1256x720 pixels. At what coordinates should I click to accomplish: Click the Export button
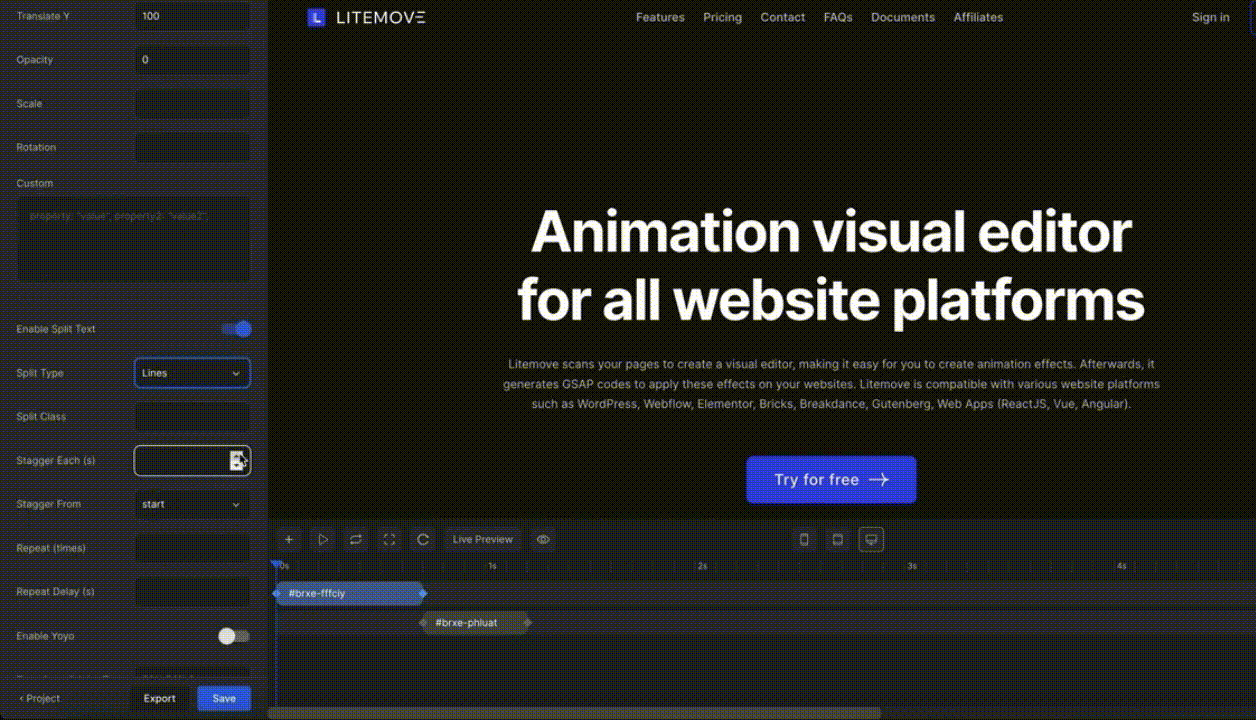(159, 698)
